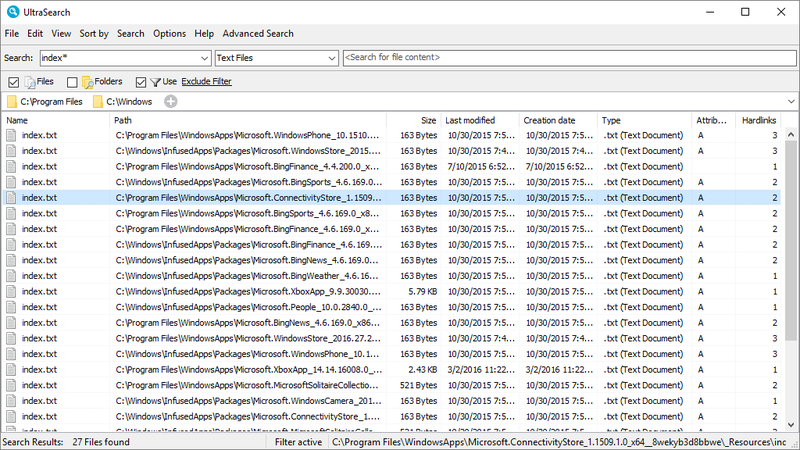Click the C:\Windows folder icon
800x450 pixels.
98,101
